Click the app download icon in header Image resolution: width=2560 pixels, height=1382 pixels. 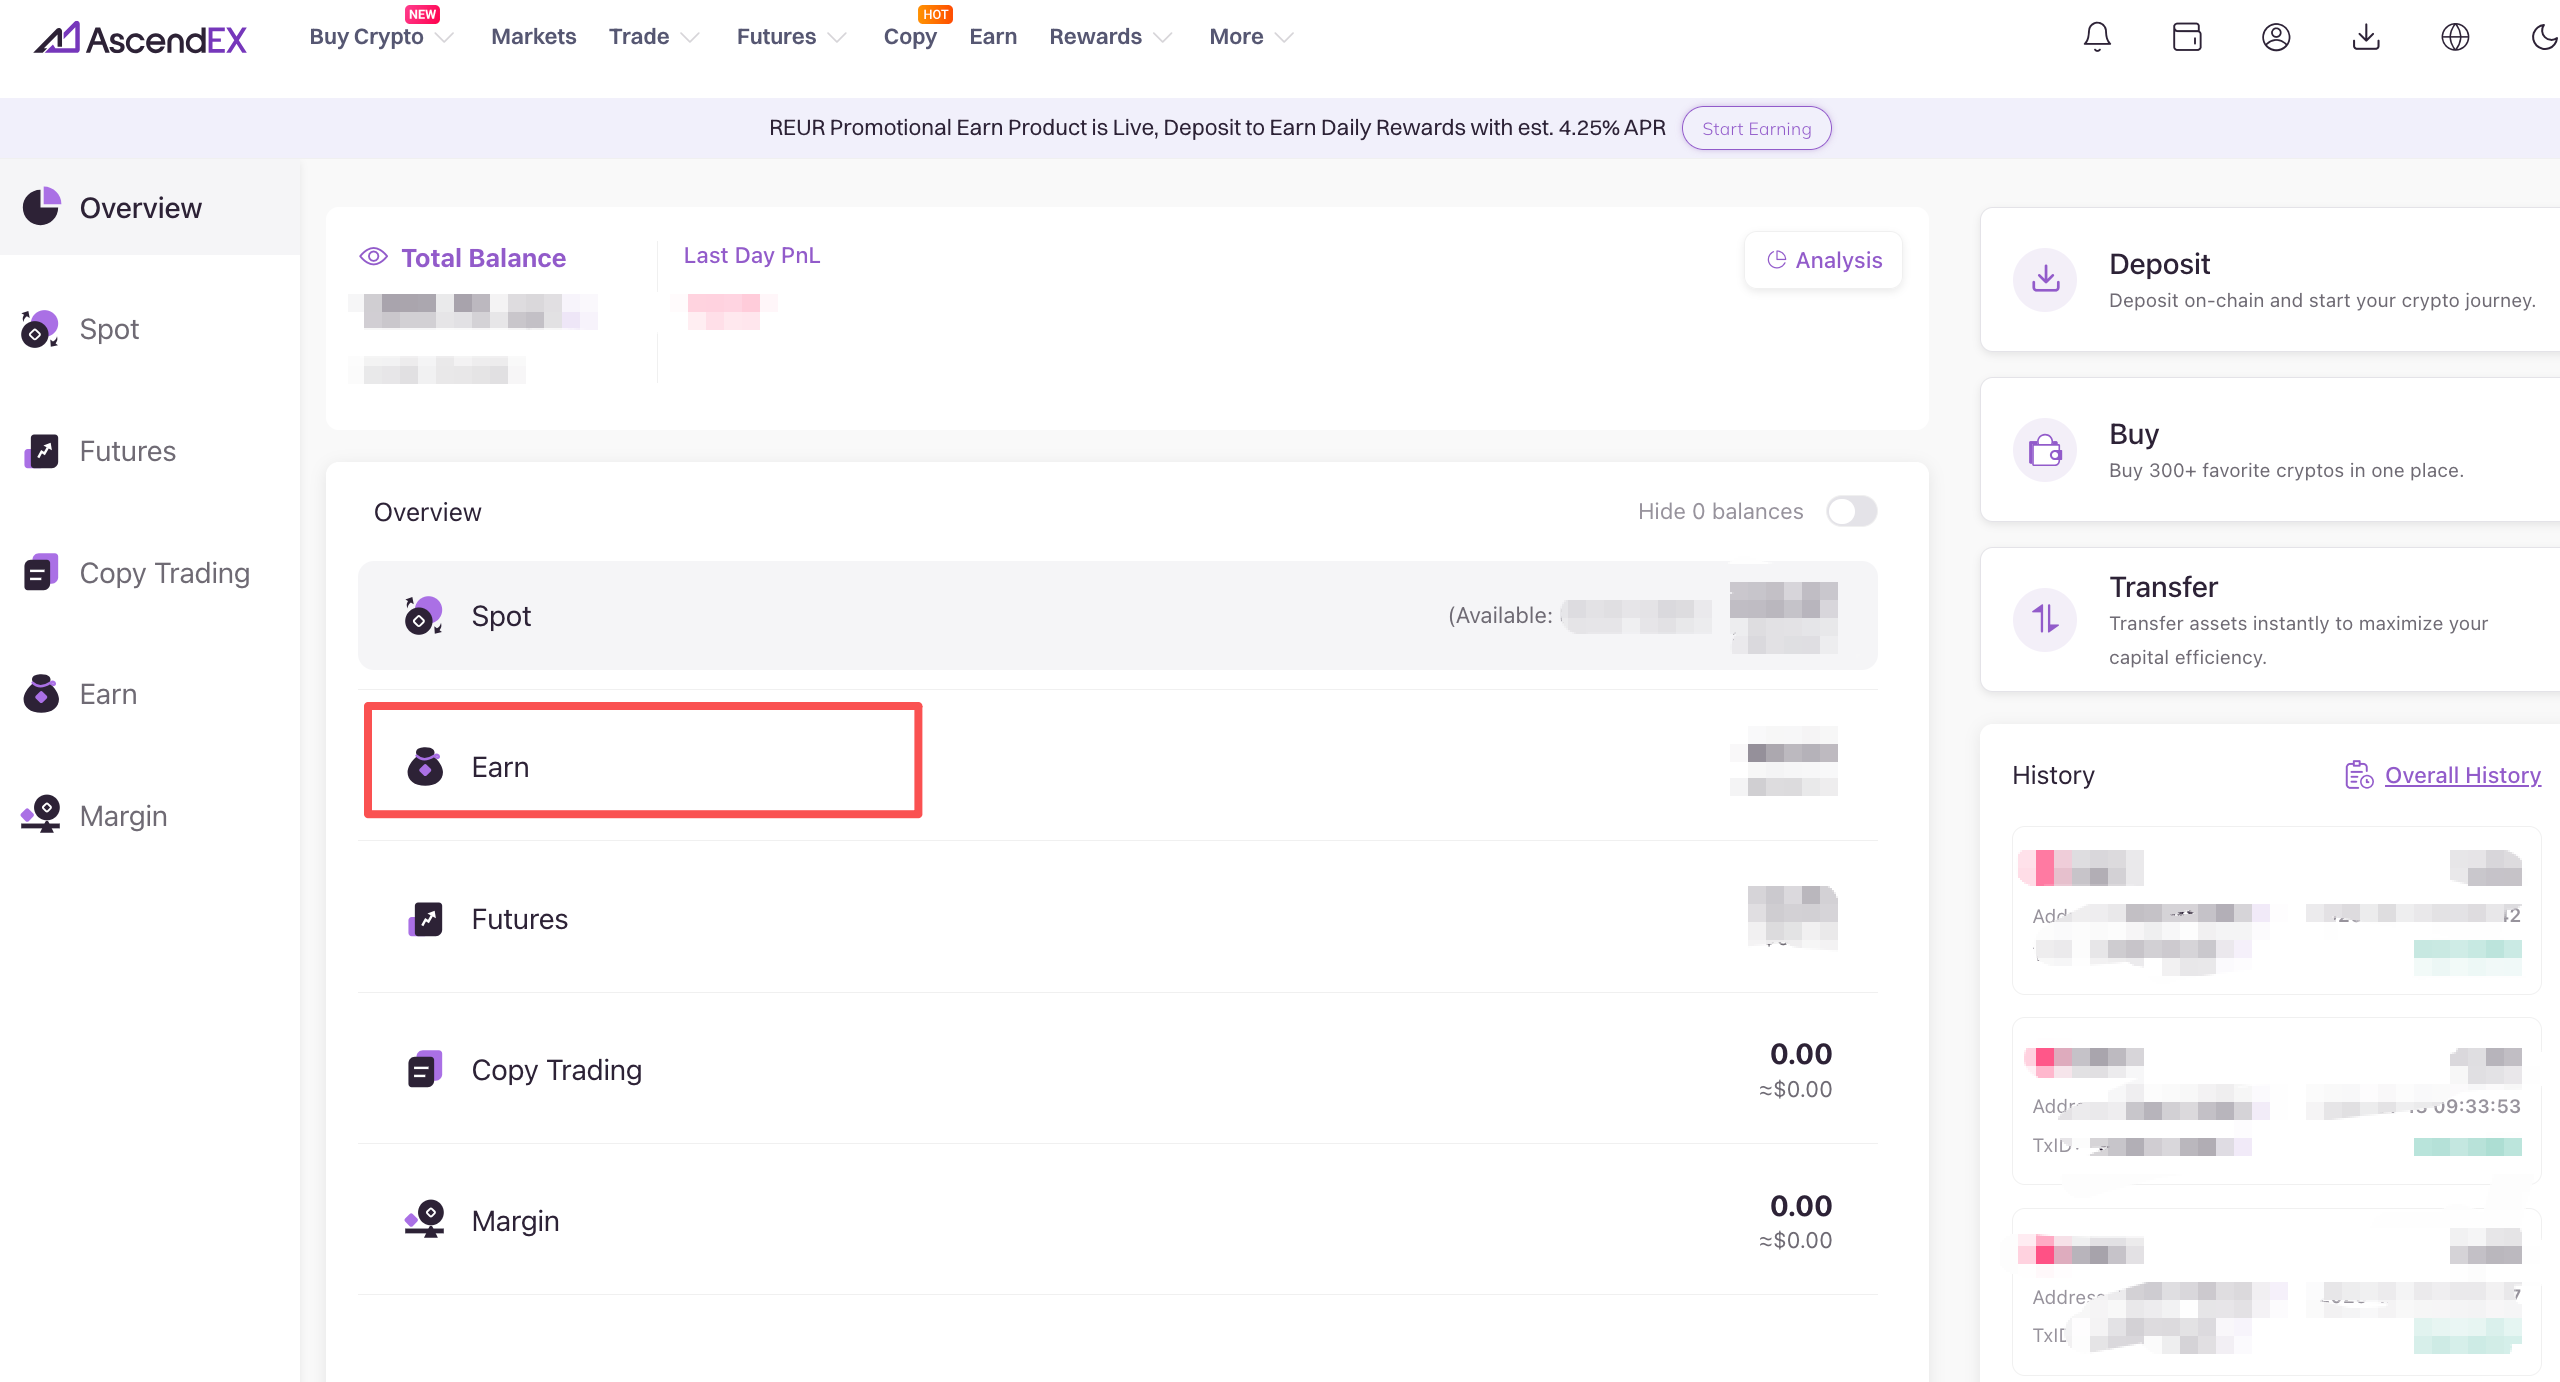pos(2366,37)
